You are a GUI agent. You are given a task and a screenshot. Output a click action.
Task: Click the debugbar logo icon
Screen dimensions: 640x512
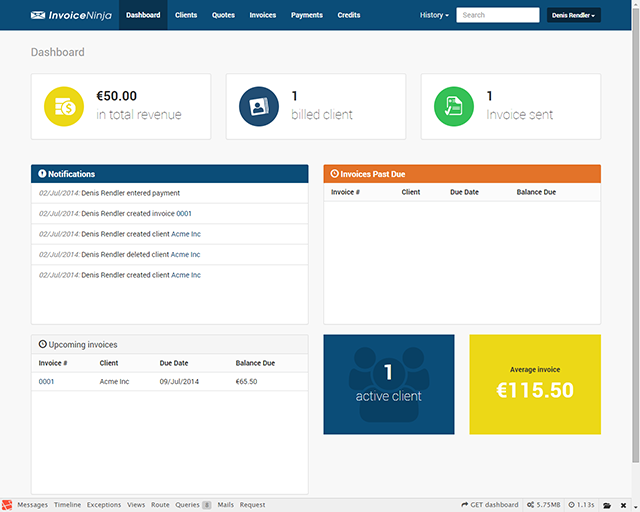pos(8,505)
